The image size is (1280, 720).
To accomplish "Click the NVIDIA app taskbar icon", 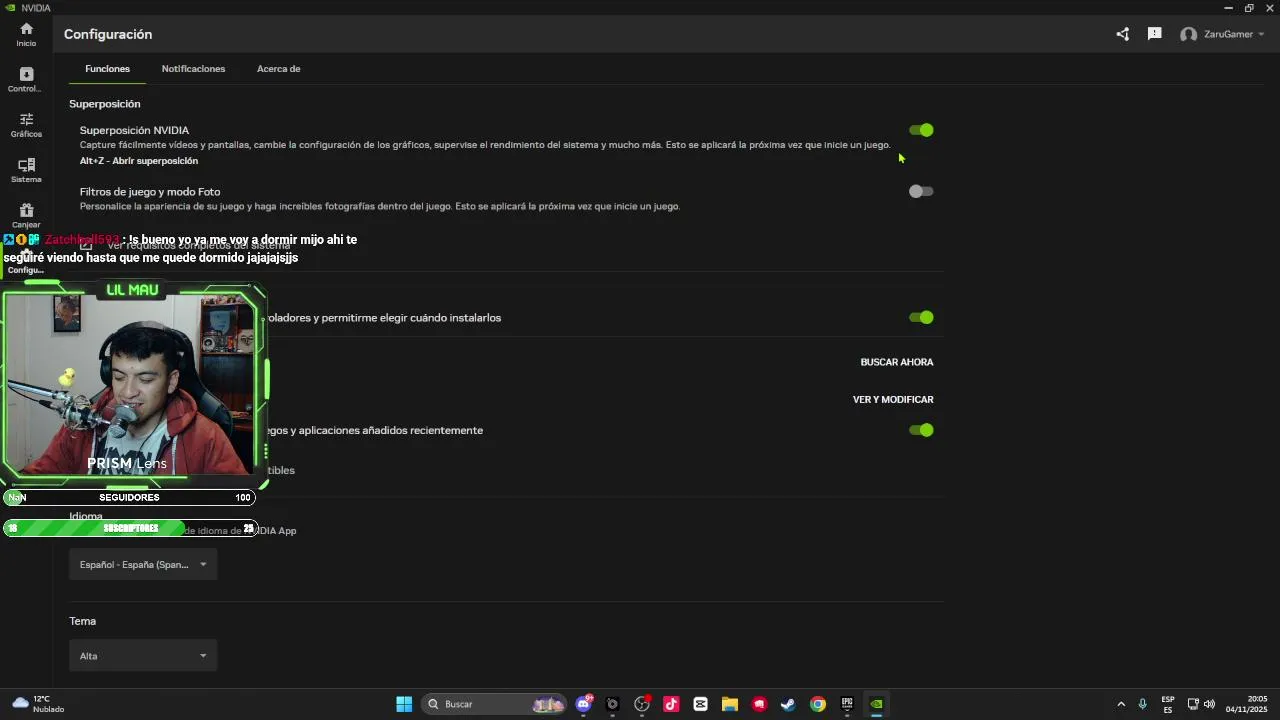I will pyautogui.click(x=876, y=704).
